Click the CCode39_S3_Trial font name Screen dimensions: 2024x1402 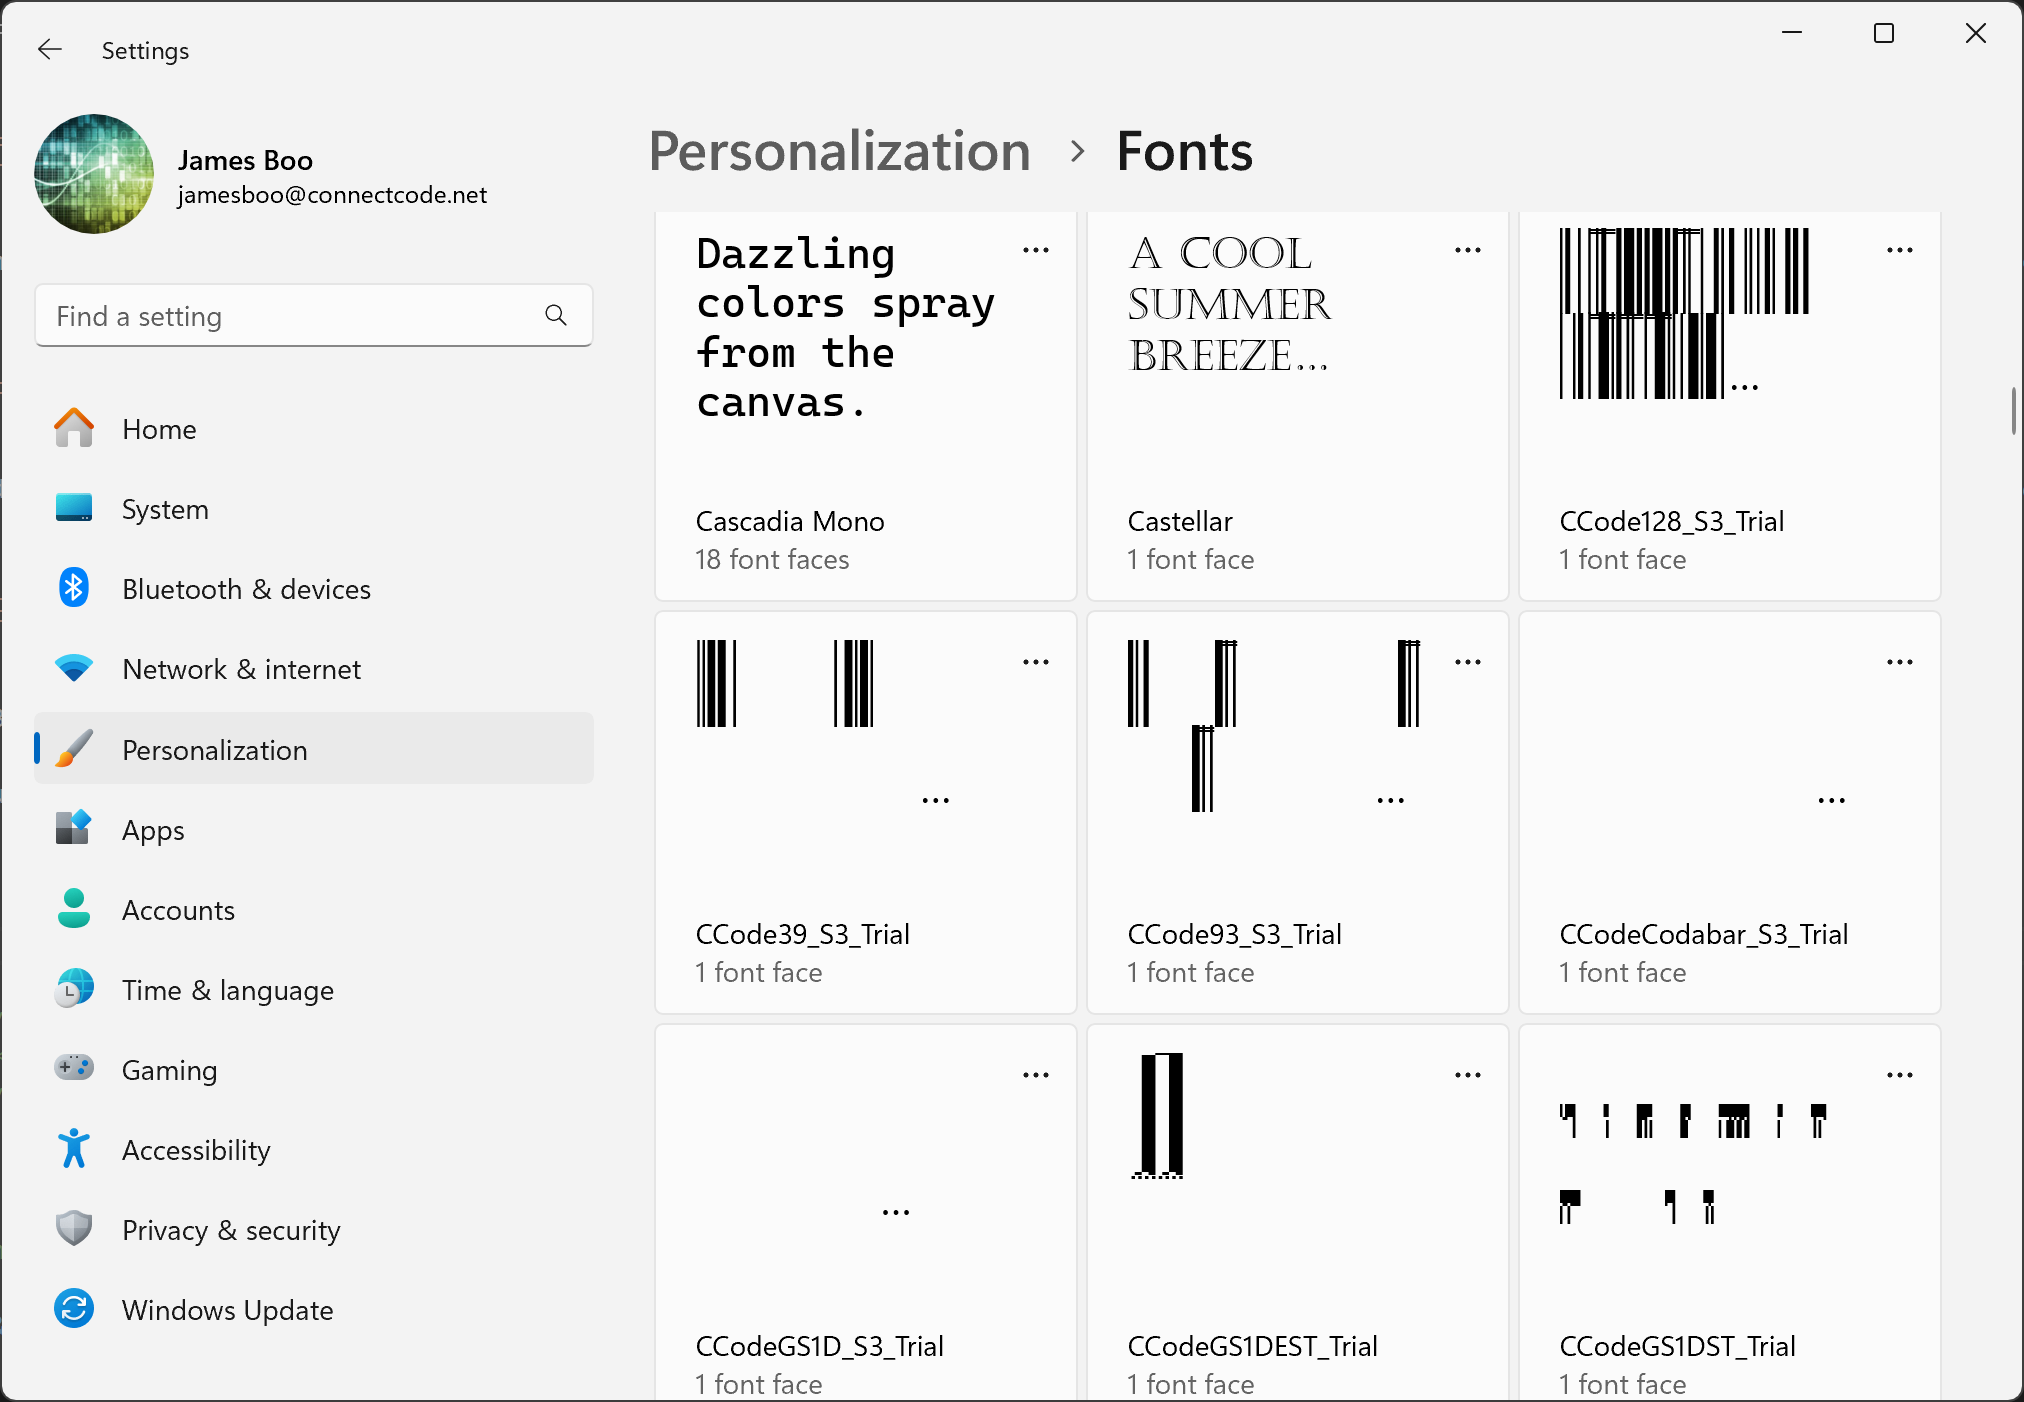(802, 934)
